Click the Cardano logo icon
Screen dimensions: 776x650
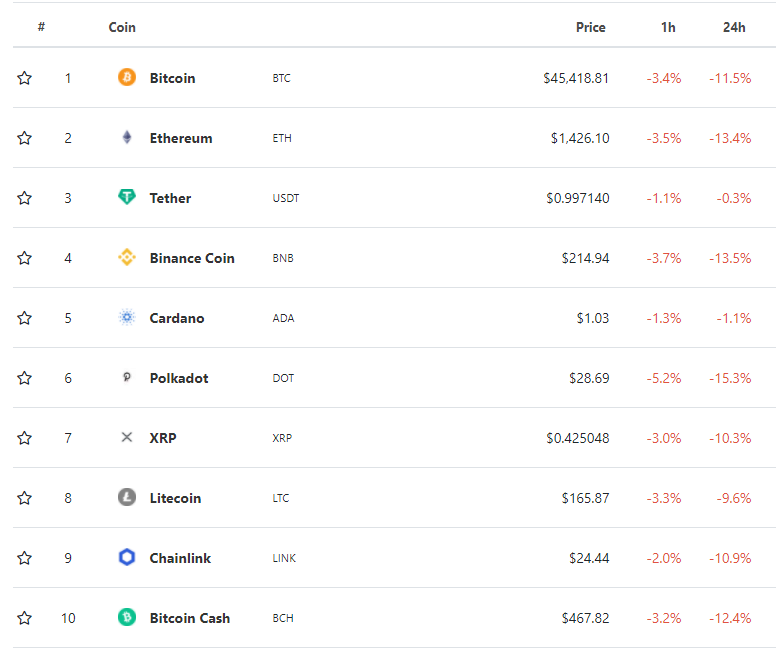[x=127, y=317]
